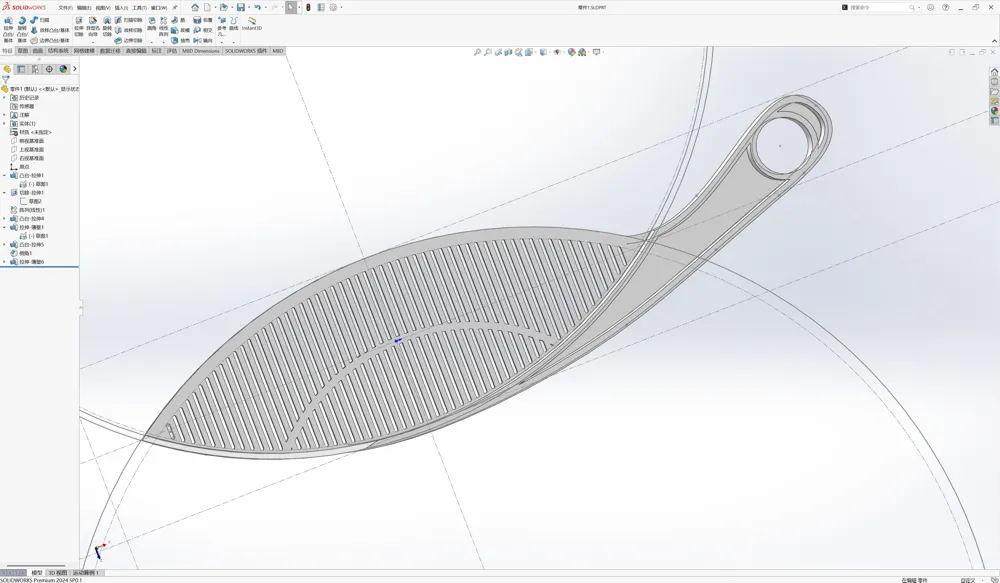The image size is (1000, 583).
Task: Click the 自定义 status bar entry
Action: (x=967, y=580)
